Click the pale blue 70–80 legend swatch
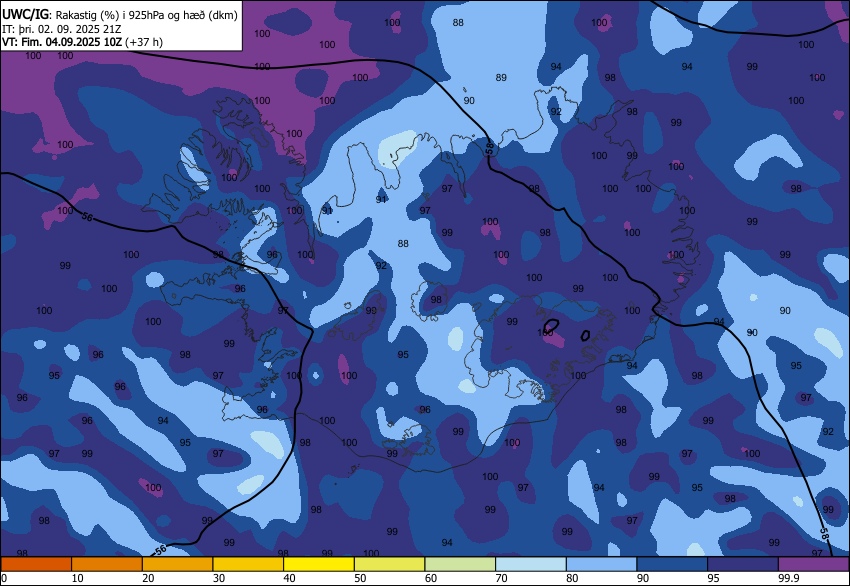Viewport: 850px width, 586px height. pos(531,564)
